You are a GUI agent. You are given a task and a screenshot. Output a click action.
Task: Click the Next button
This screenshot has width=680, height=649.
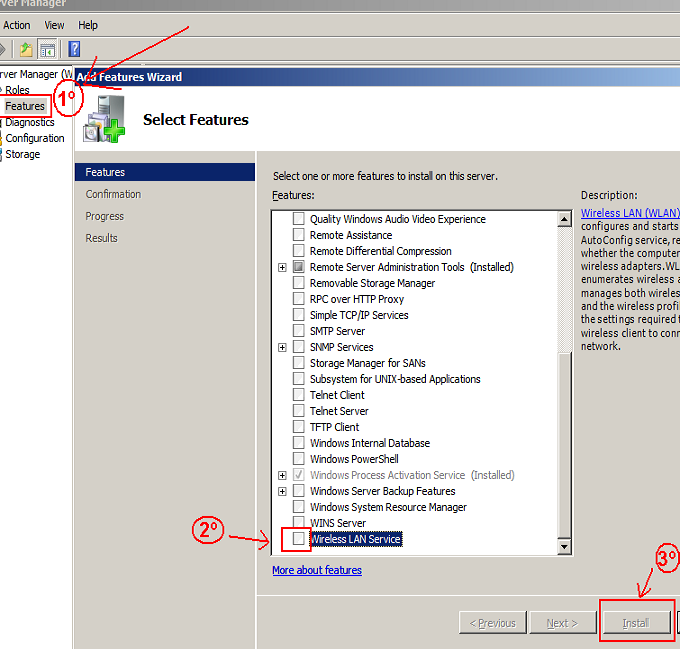coord(562,623)
